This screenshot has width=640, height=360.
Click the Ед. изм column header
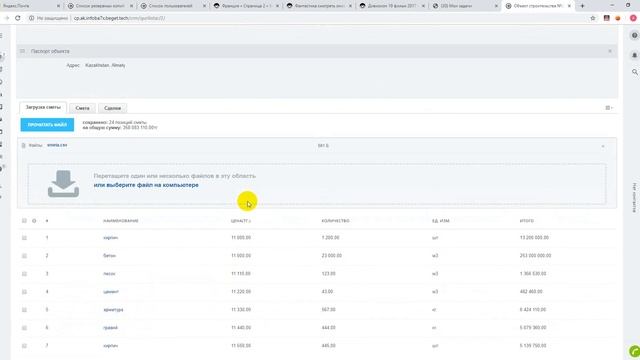click(440, 221)
